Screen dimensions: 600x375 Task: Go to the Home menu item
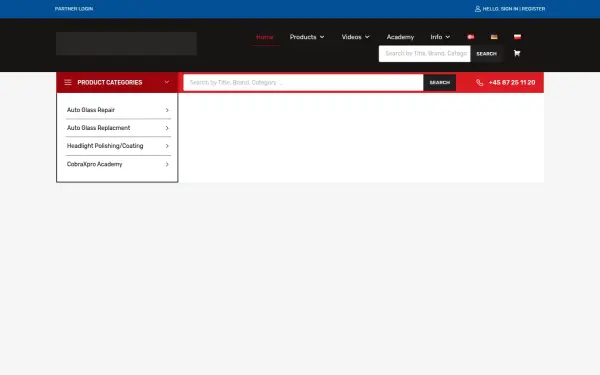tap(265, 37)
